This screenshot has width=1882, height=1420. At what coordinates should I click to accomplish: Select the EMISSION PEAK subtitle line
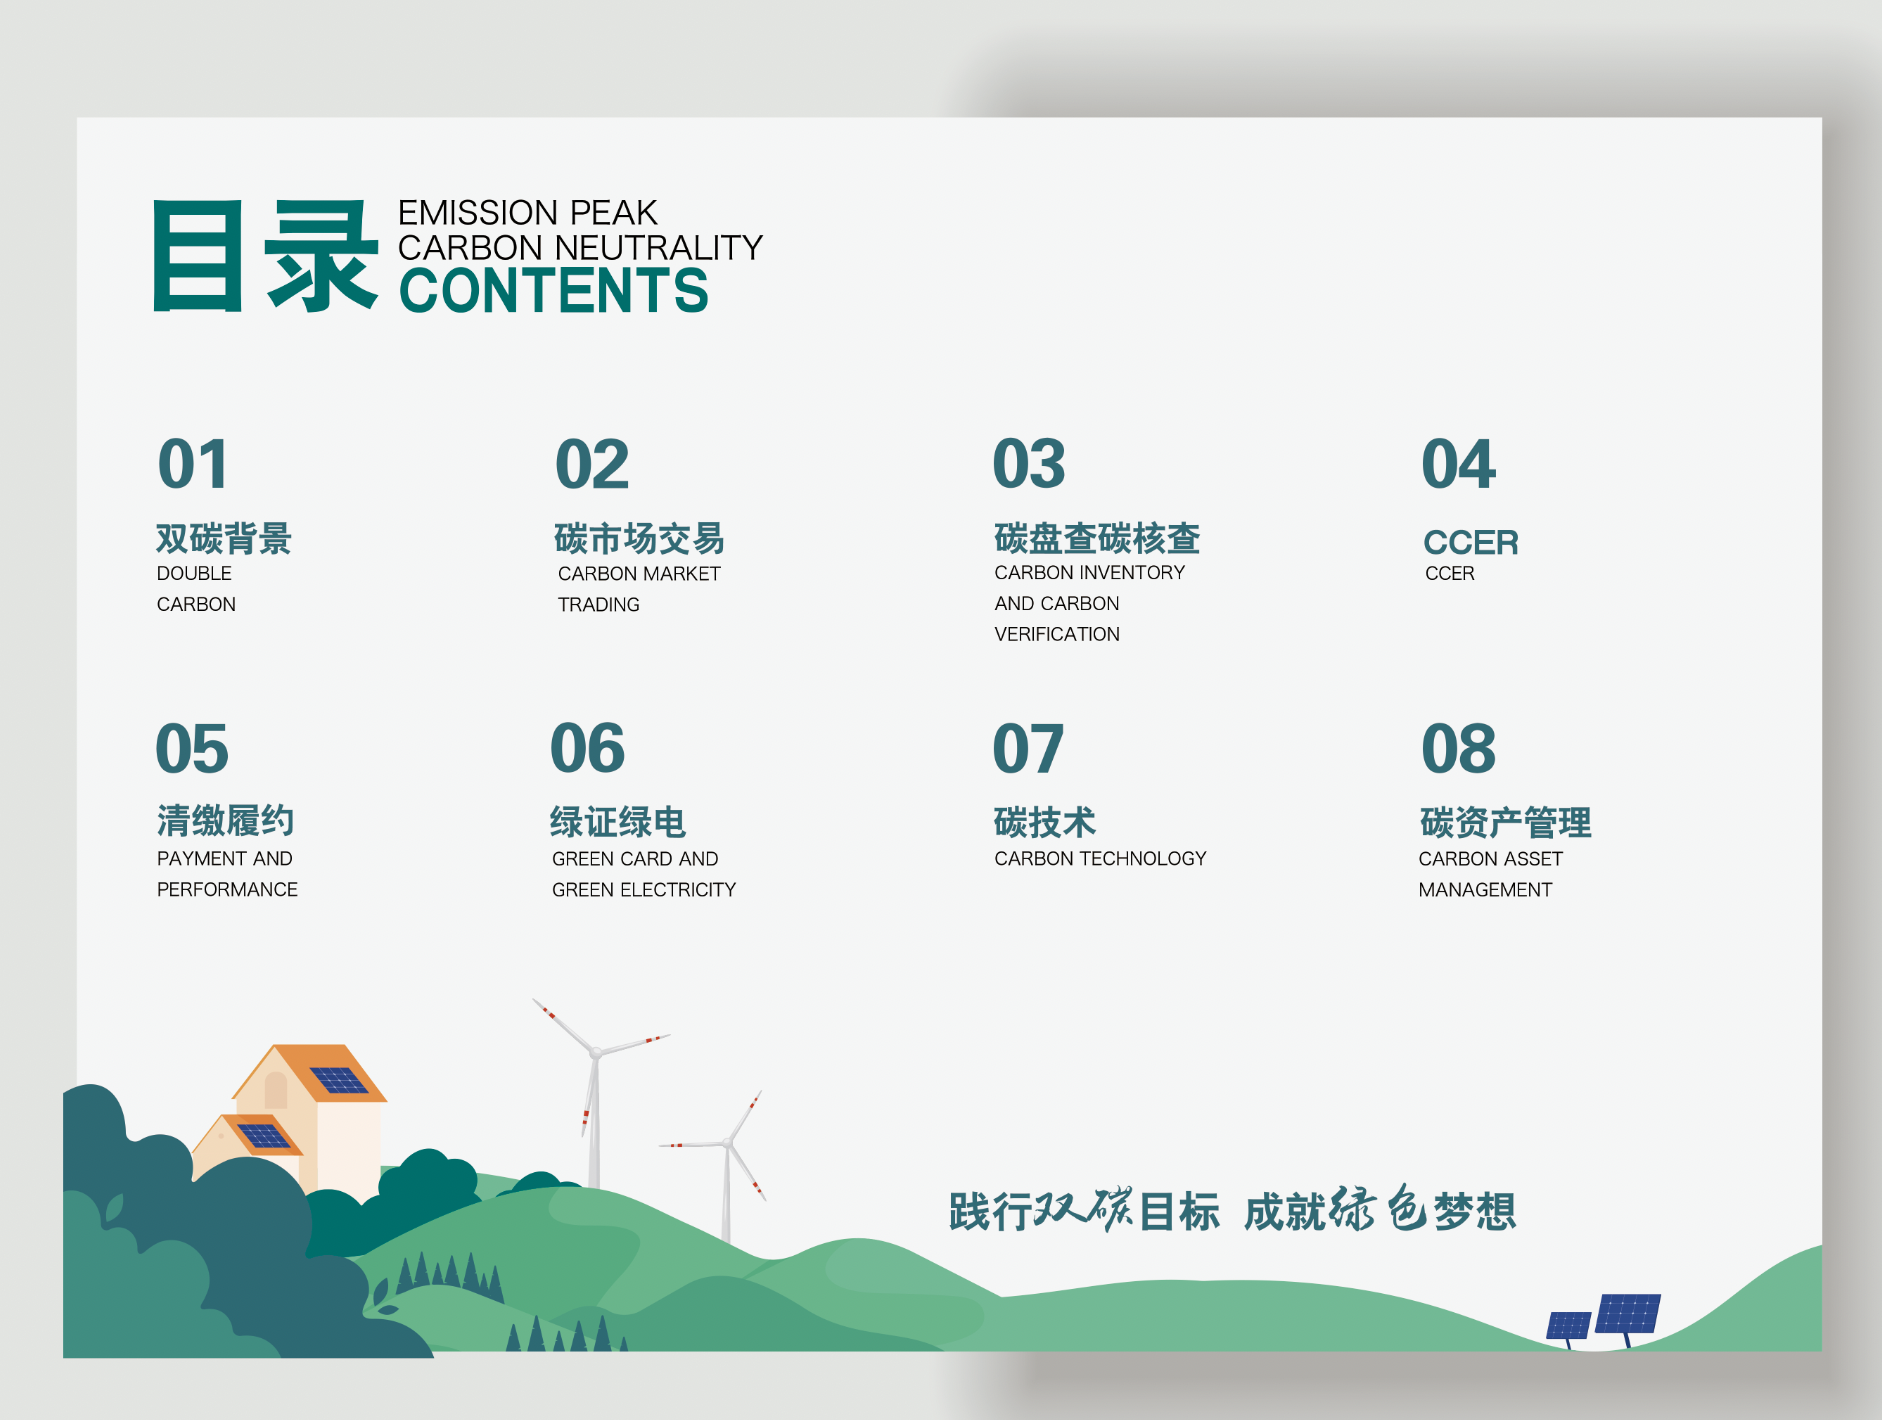527,213
